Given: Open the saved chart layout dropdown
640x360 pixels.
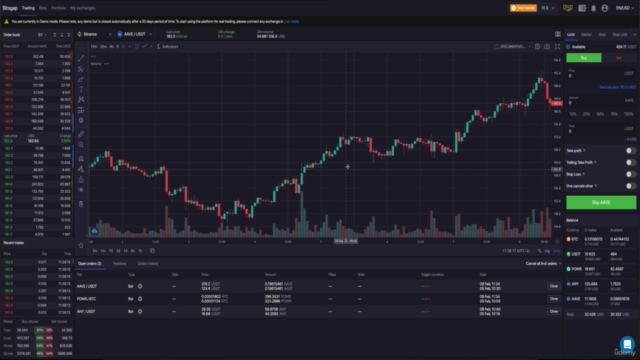Looking at the screenshot, I should point(530,47).
